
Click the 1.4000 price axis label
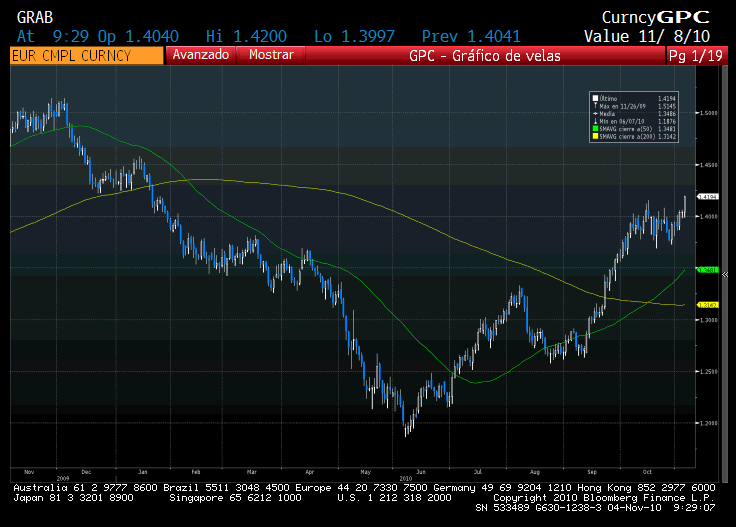pos(709,216)
